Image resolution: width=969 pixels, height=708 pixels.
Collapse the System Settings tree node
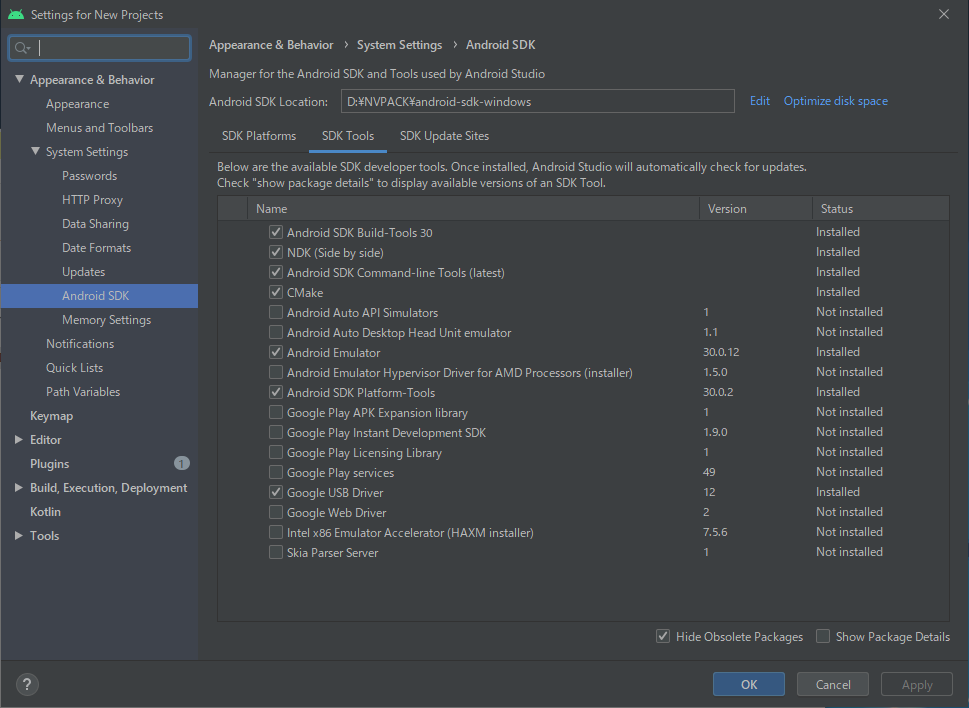[35, 151]
